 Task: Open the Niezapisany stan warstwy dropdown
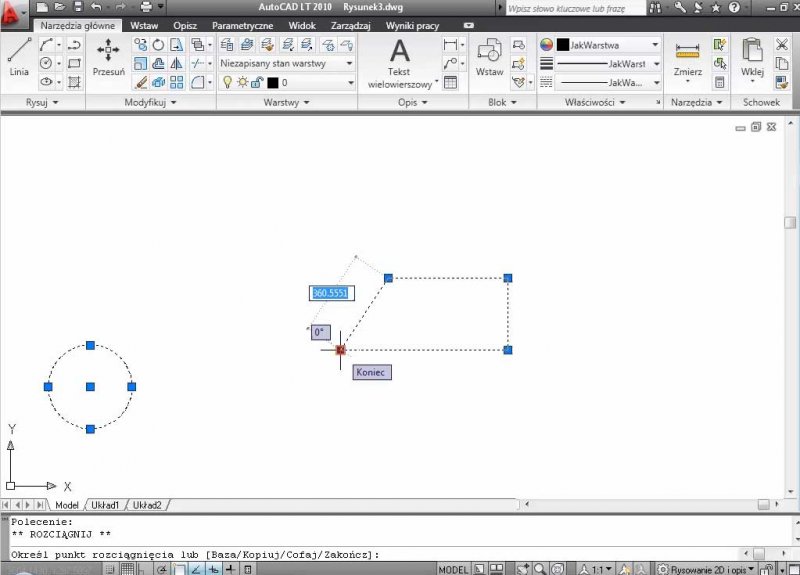(x=286, y=63)
